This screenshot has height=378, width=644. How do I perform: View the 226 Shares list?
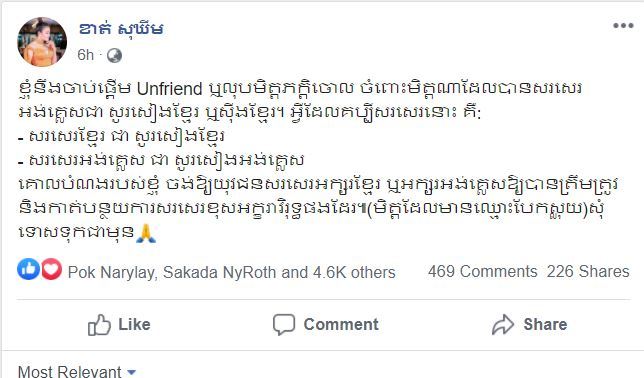coord(588,271)
